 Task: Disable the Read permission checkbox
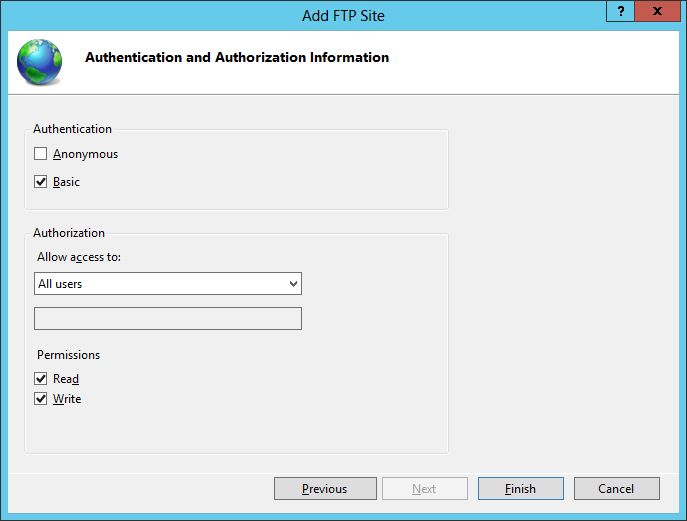pos(41,379)
